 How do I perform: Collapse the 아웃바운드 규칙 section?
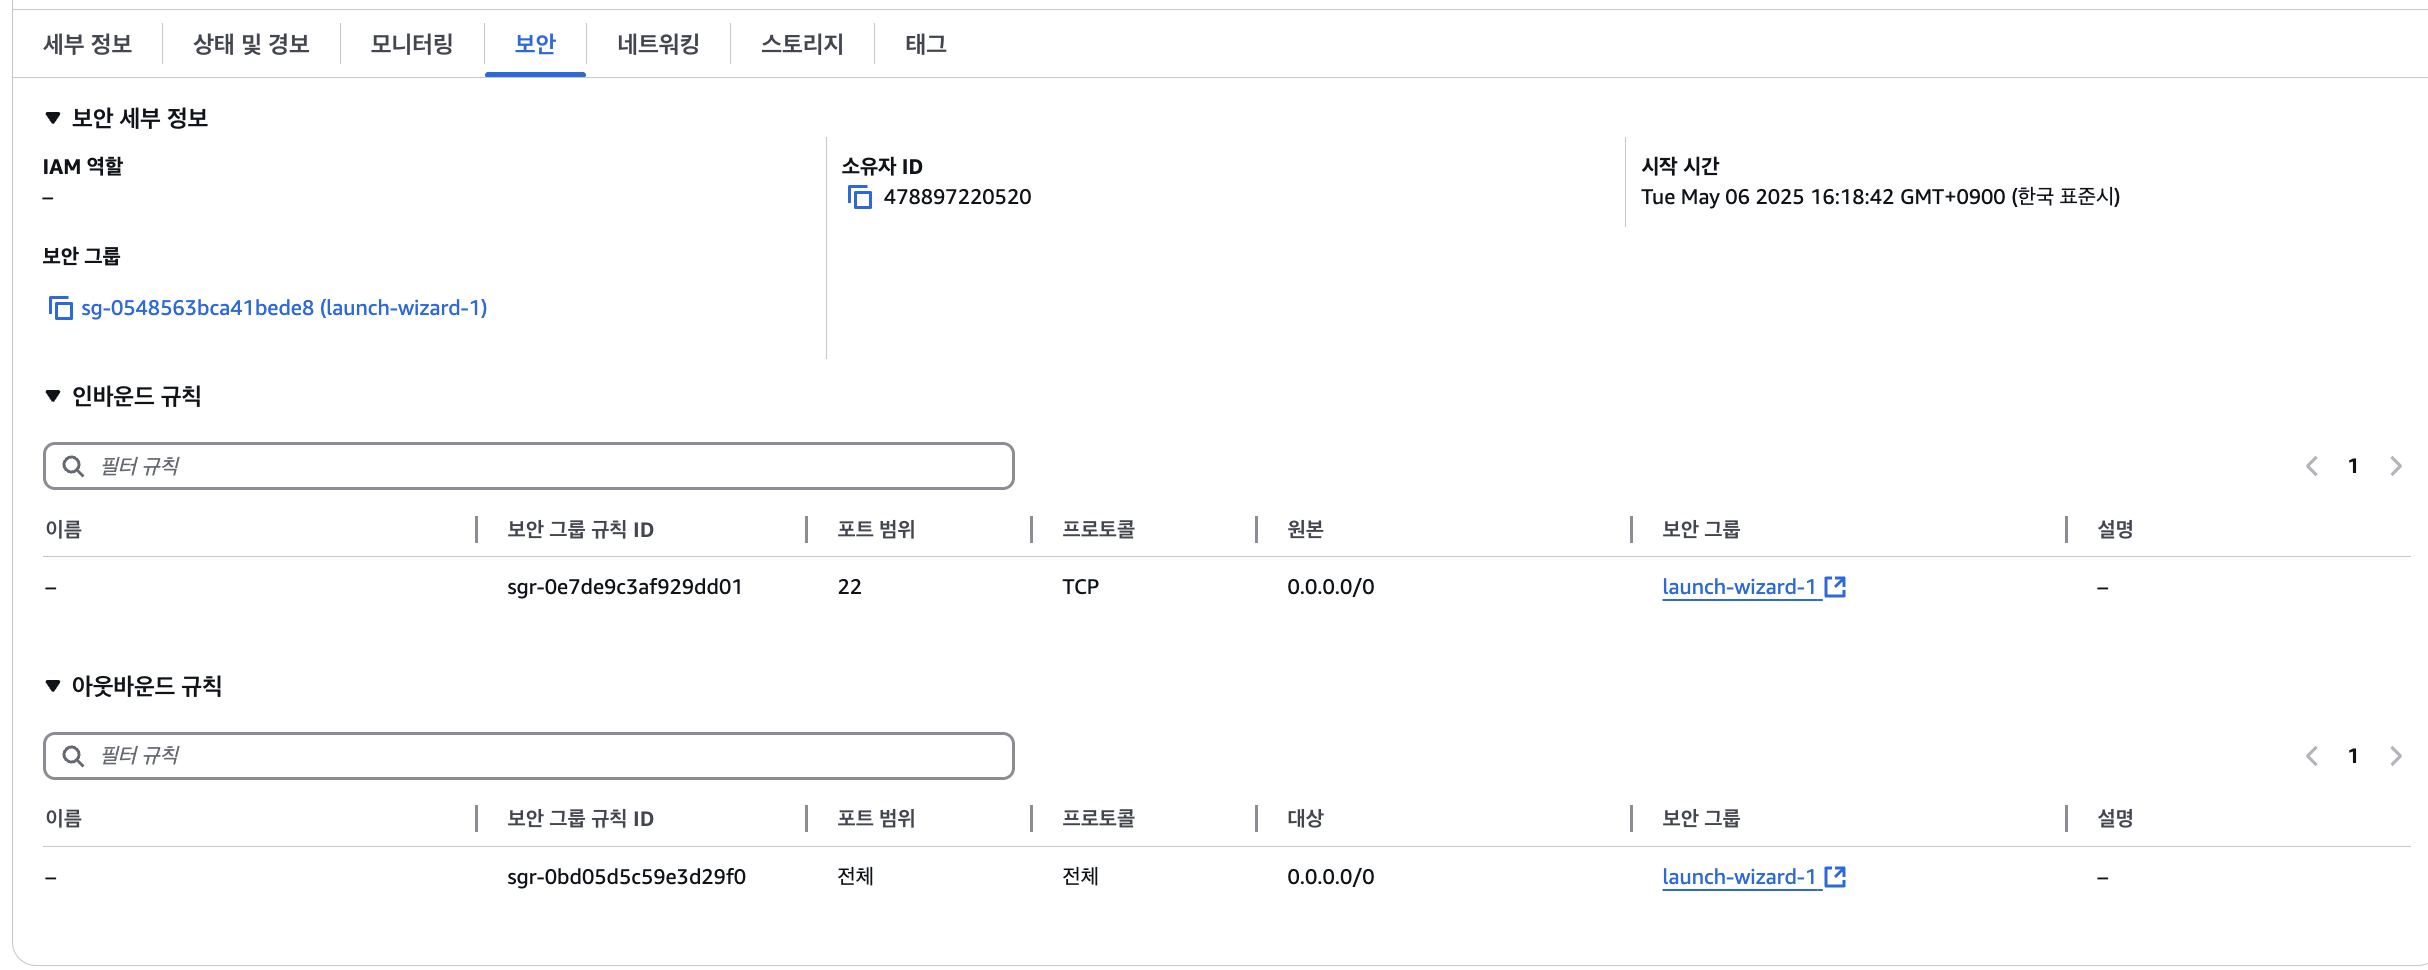(x=53, y=686)
